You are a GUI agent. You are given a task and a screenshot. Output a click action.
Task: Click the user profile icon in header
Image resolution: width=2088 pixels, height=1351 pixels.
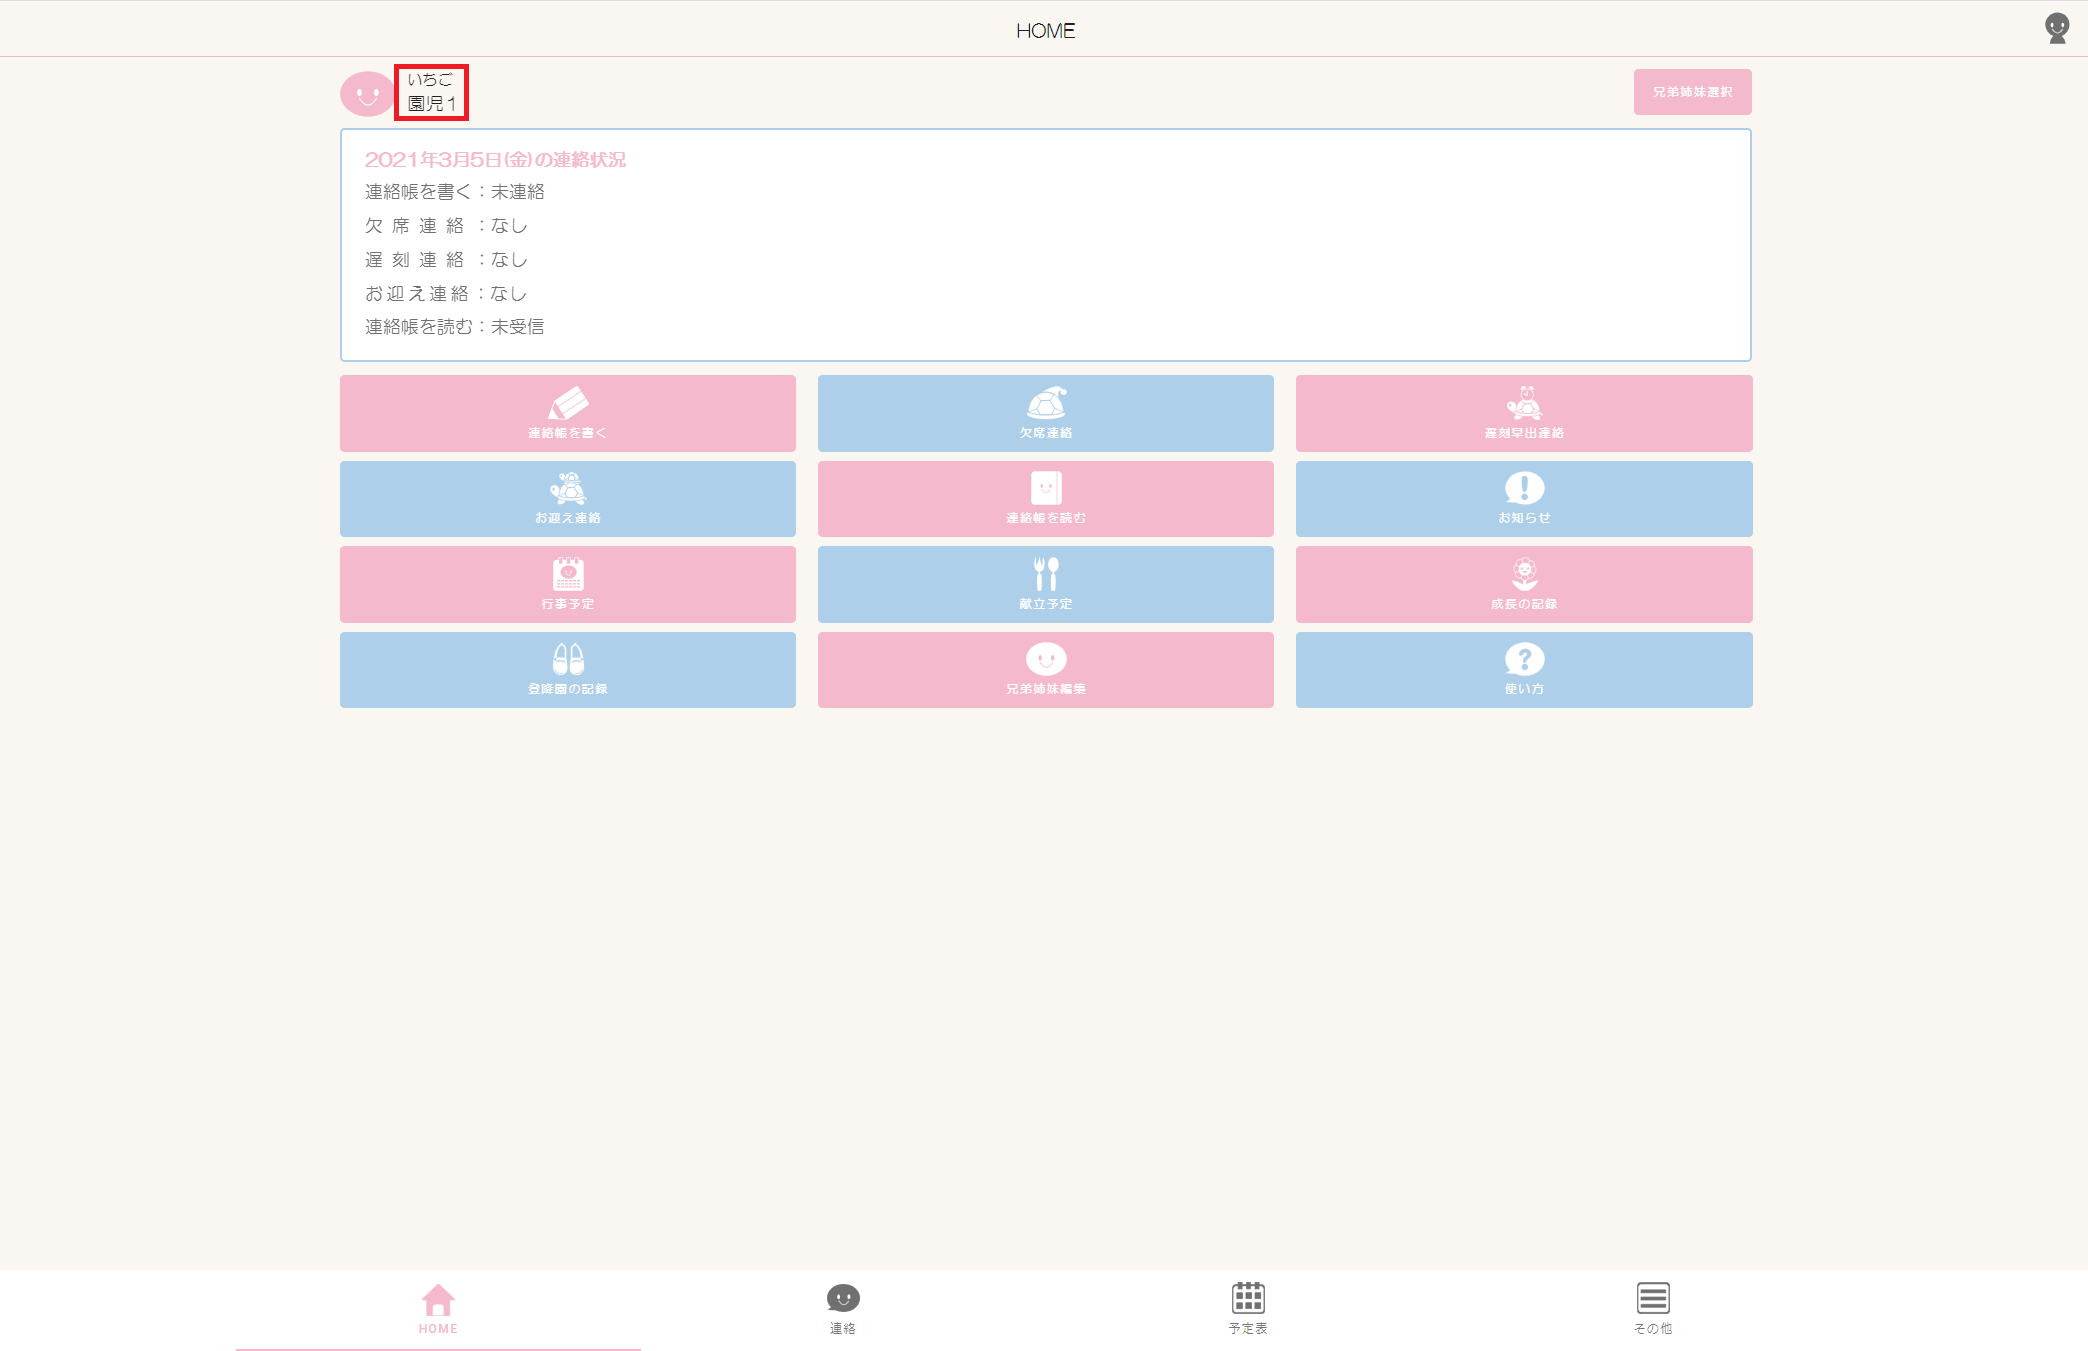pos(2057,28)
